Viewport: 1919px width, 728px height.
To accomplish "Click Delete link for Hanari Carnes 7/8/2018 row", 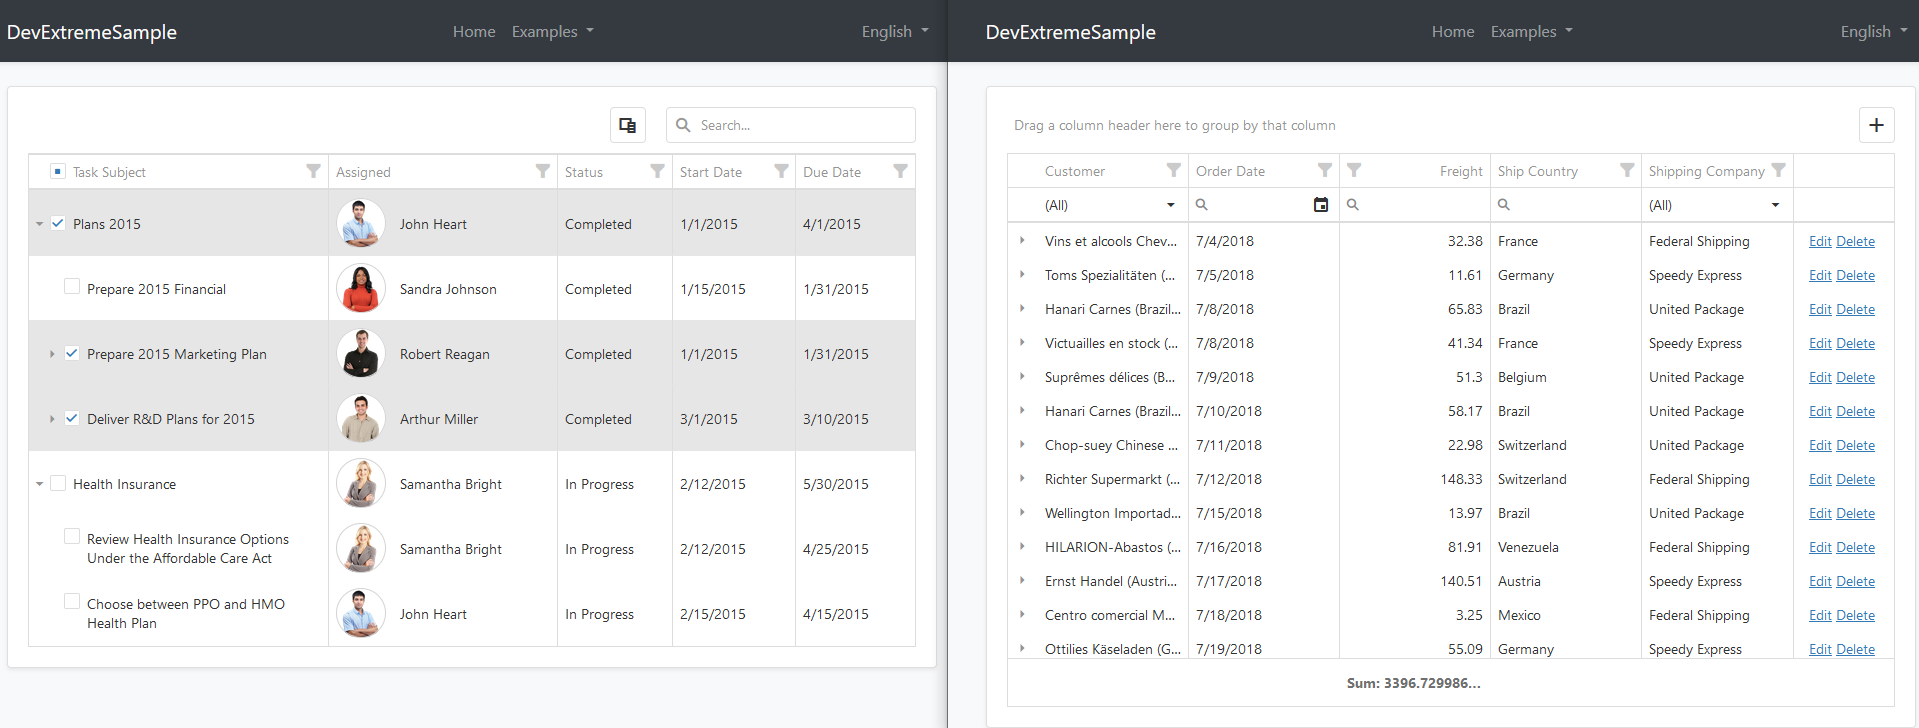I will [1855, 309].
